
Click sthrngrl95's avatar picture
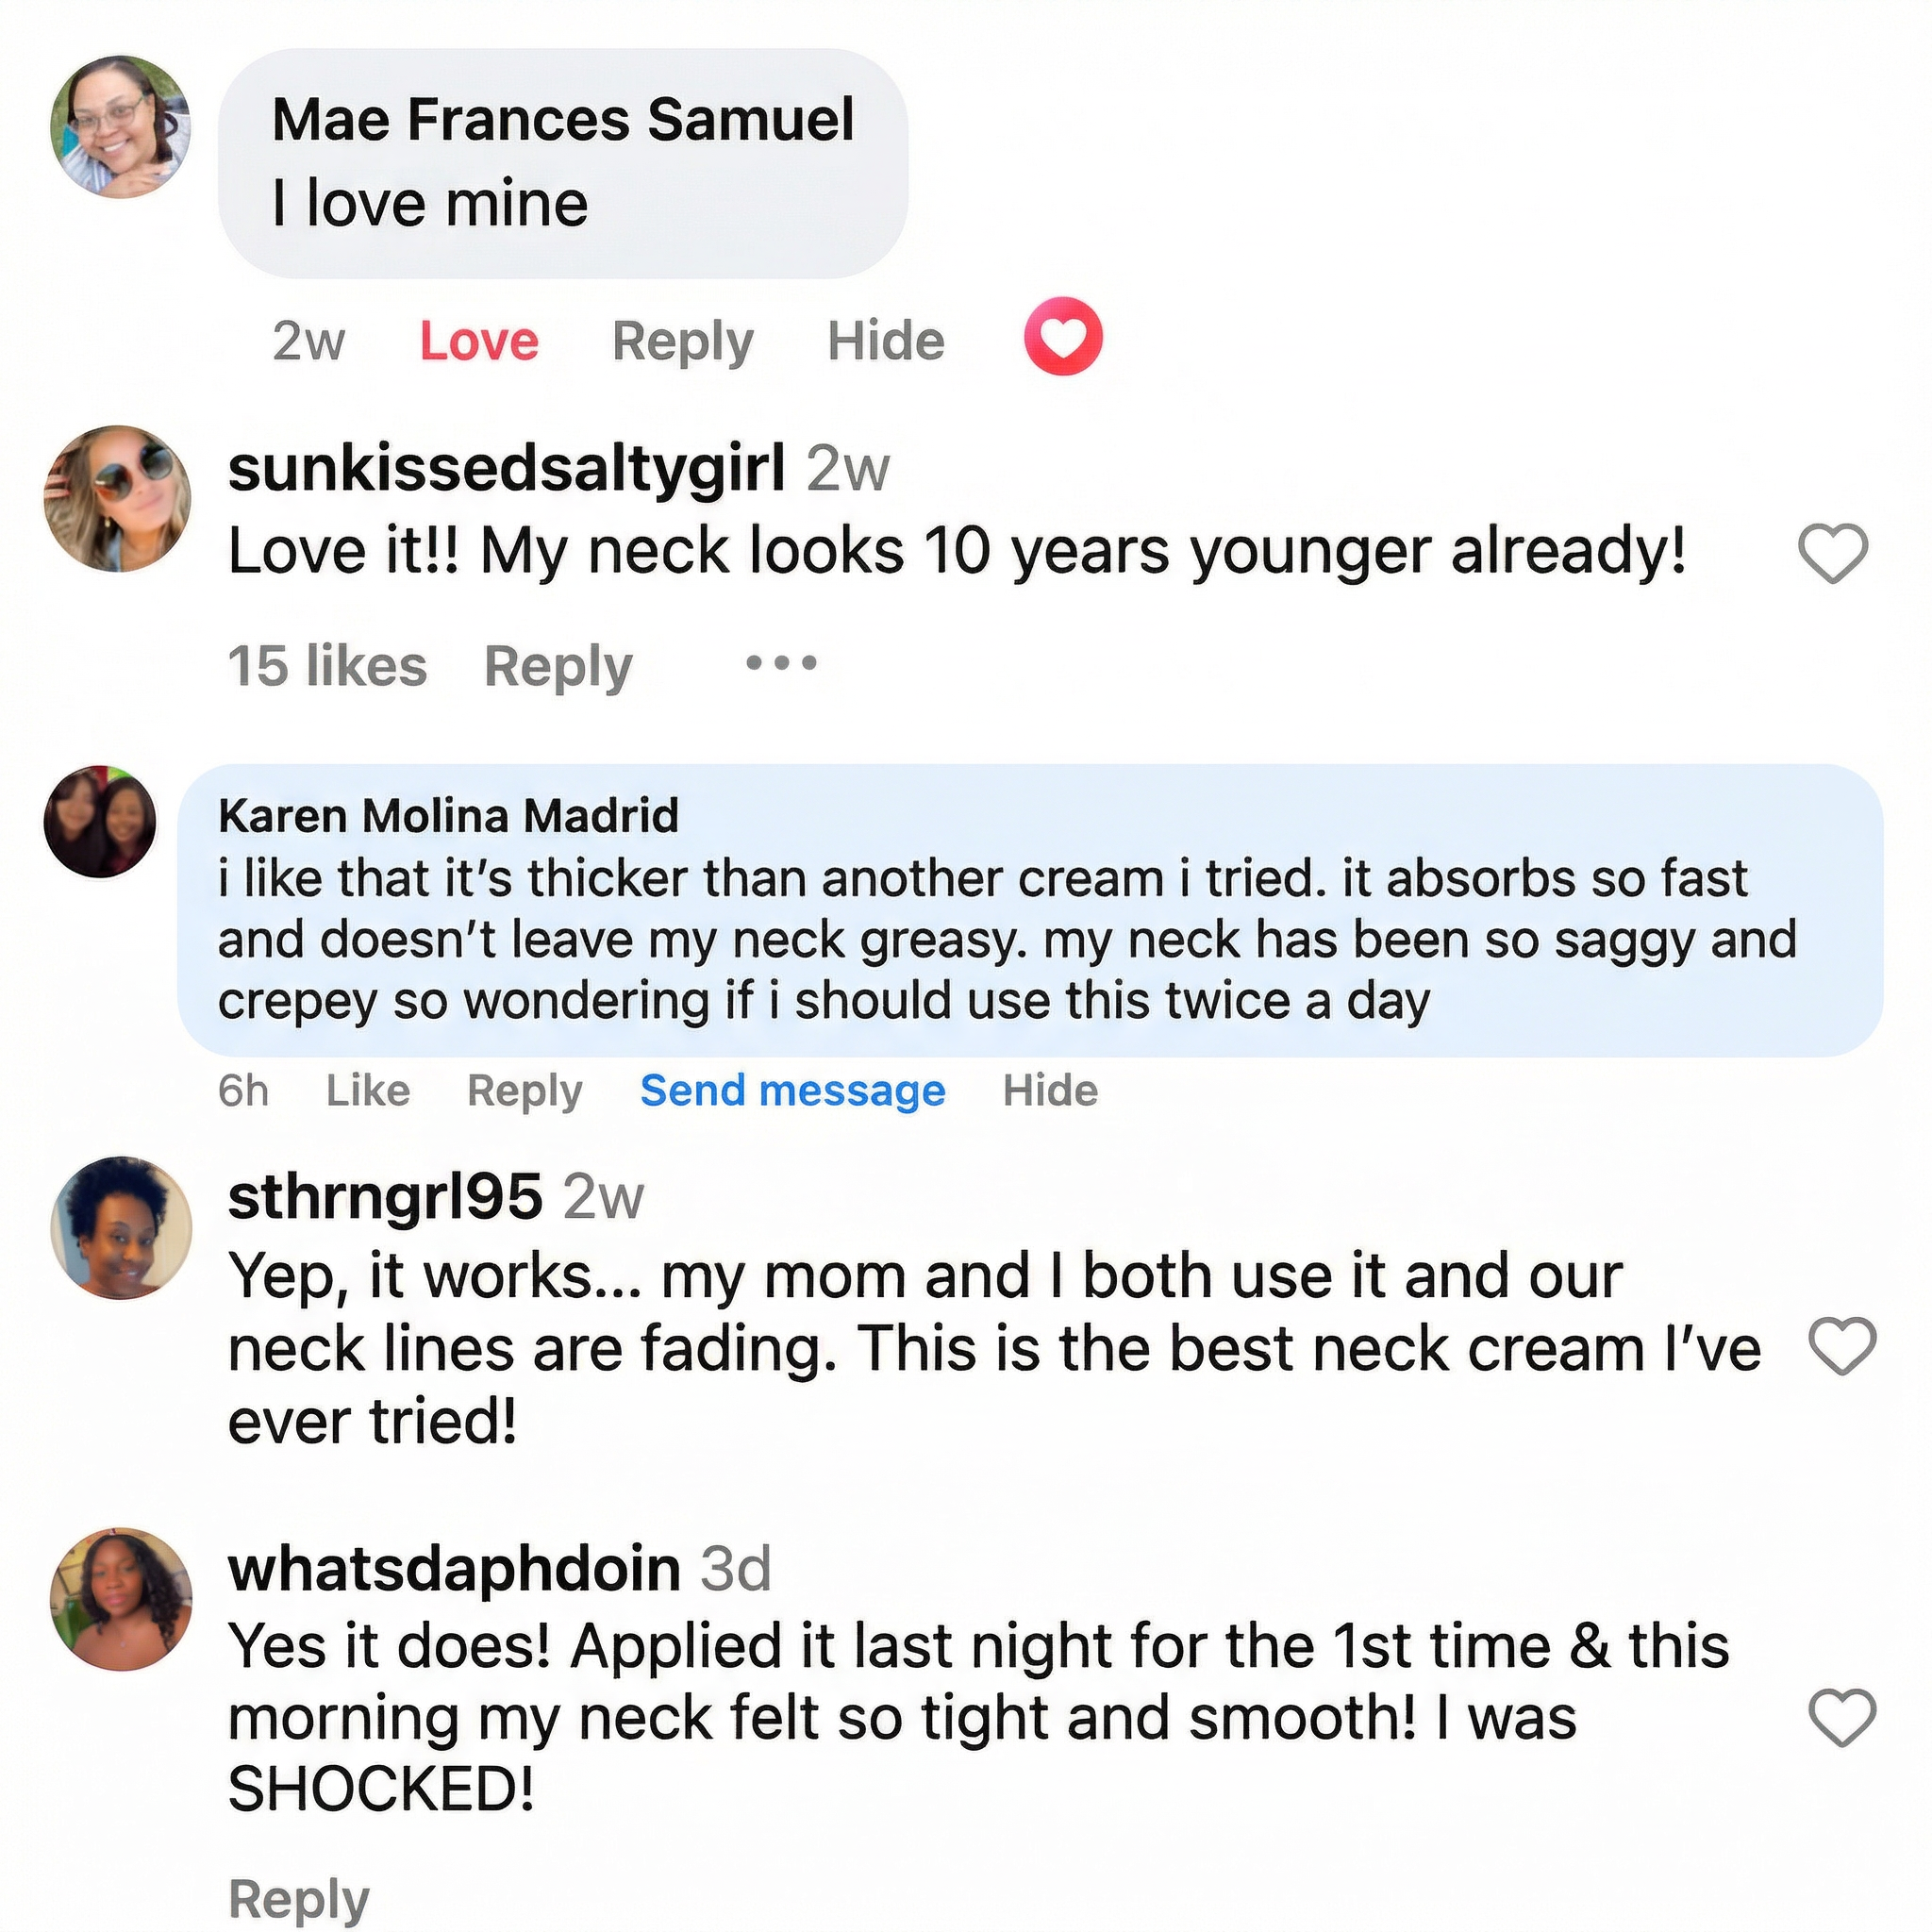[x=121, y=1228]
